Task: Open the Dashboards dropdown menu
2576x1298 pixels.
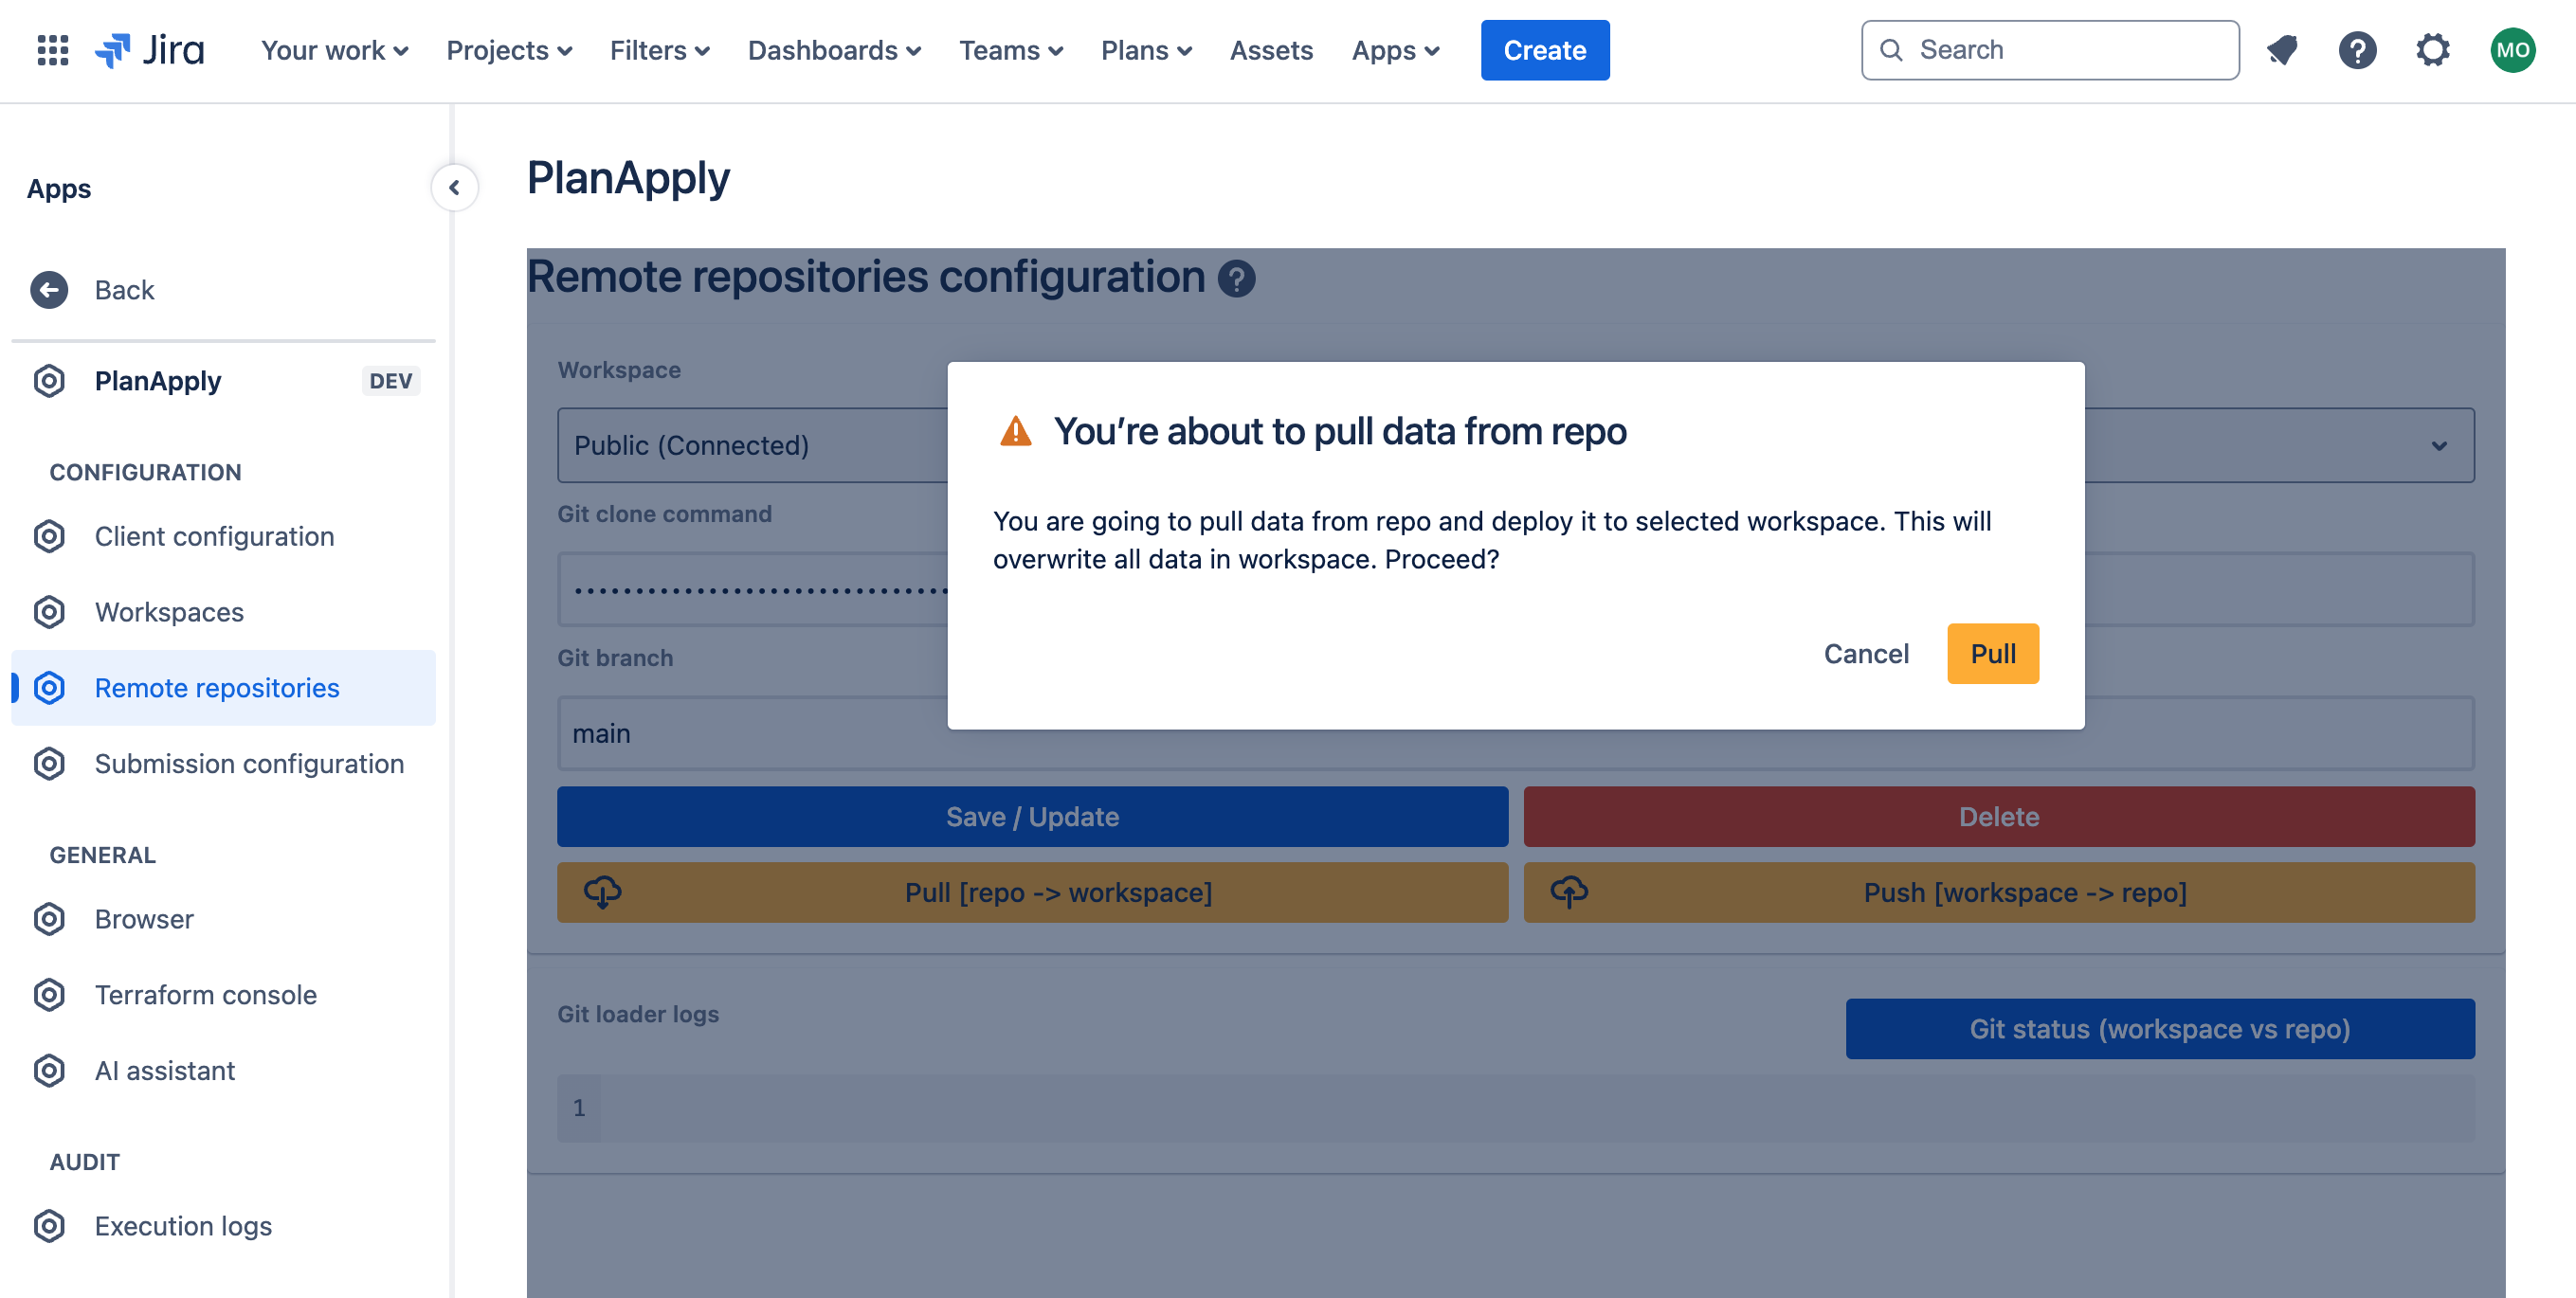Action: 833,50
